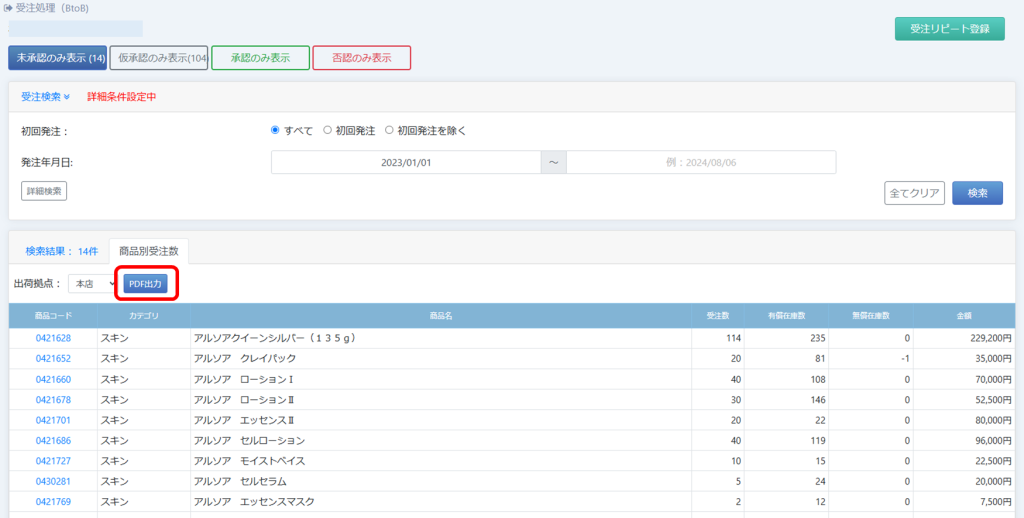
Task: Click 受注リピート登録 button
Action: point(949,29)
